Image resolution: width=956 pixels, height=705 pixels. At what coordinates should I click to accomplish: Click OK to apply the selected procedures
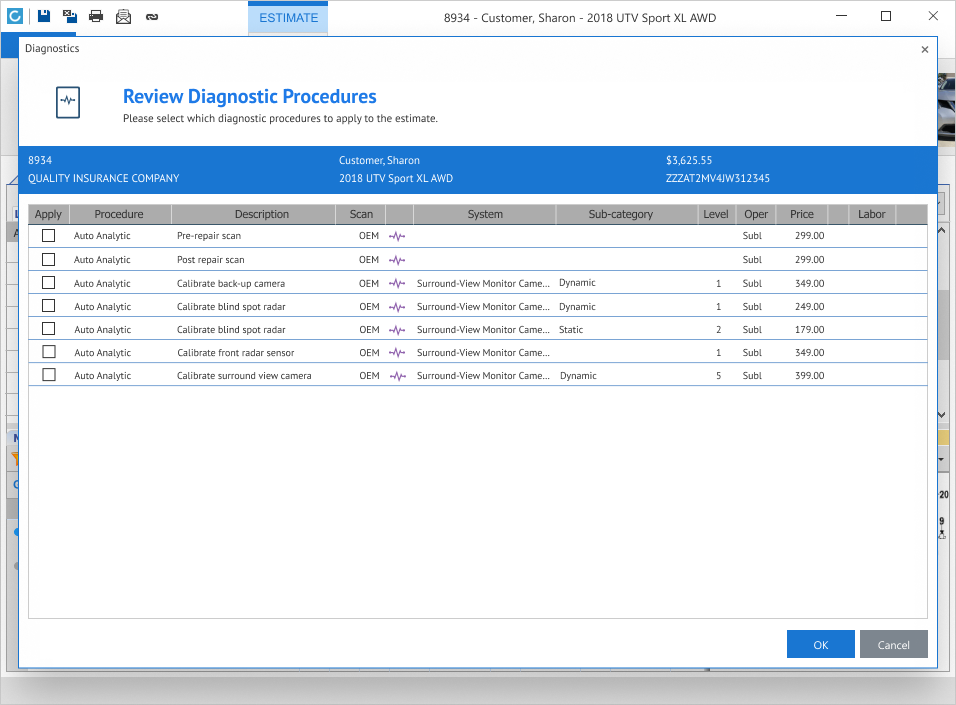tap(821, 645)
